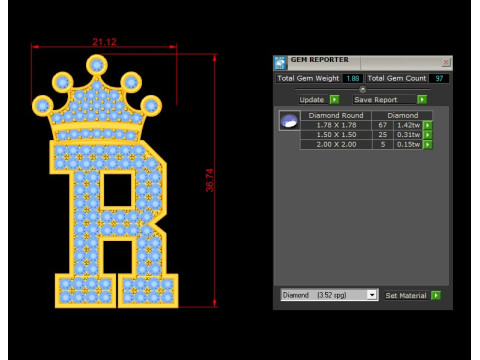Image resolution: width=480 pixels, height=360 pixels.
Task: Select the 2.00 X 2.00 size cell
Action: click(336, 144)
